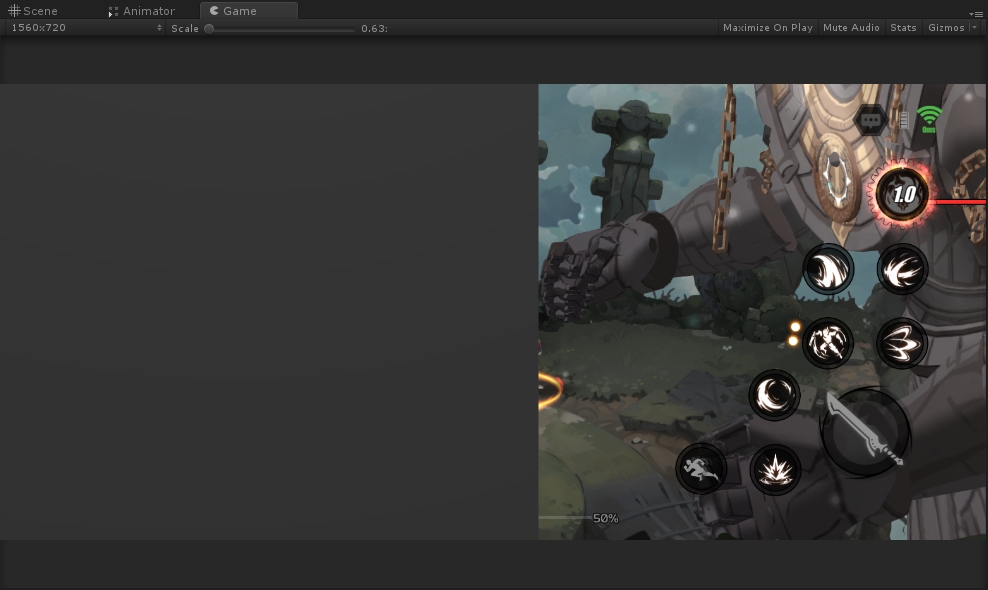988x590 pixels.
Task: Click the Scale slider handle
Action: (x=209, y=28)
